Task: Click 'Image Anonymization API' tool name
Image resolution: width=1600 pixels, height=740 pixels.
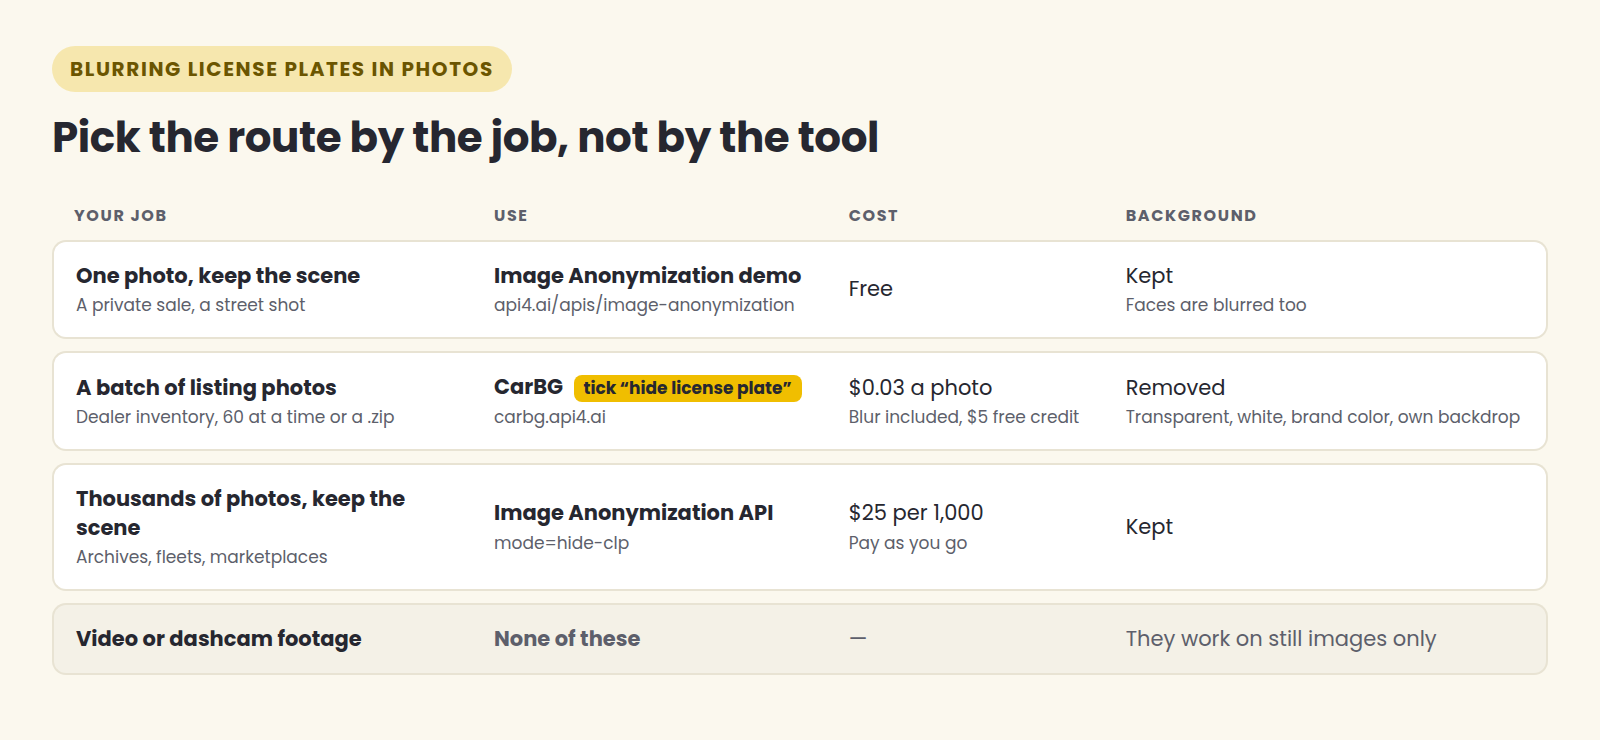Action: tap(633, 512)
